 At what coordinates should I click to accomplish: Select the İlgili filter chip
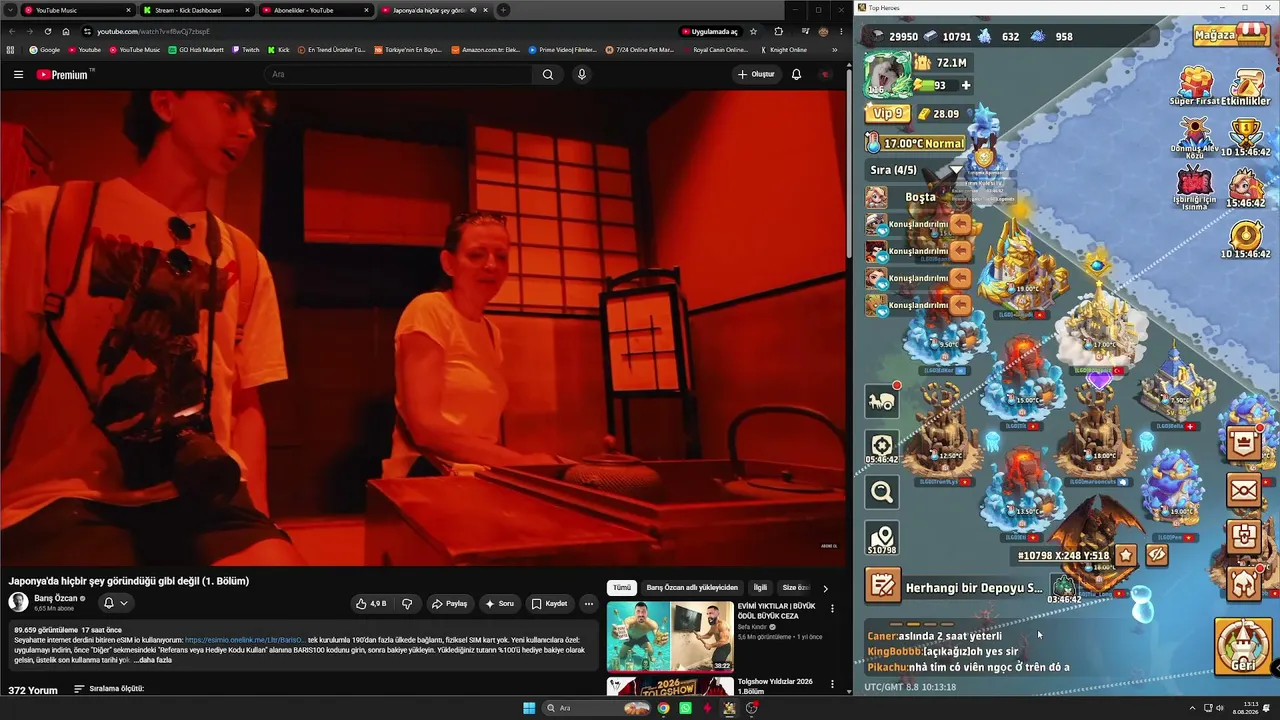pyautogui.click(x=760, y=588)
